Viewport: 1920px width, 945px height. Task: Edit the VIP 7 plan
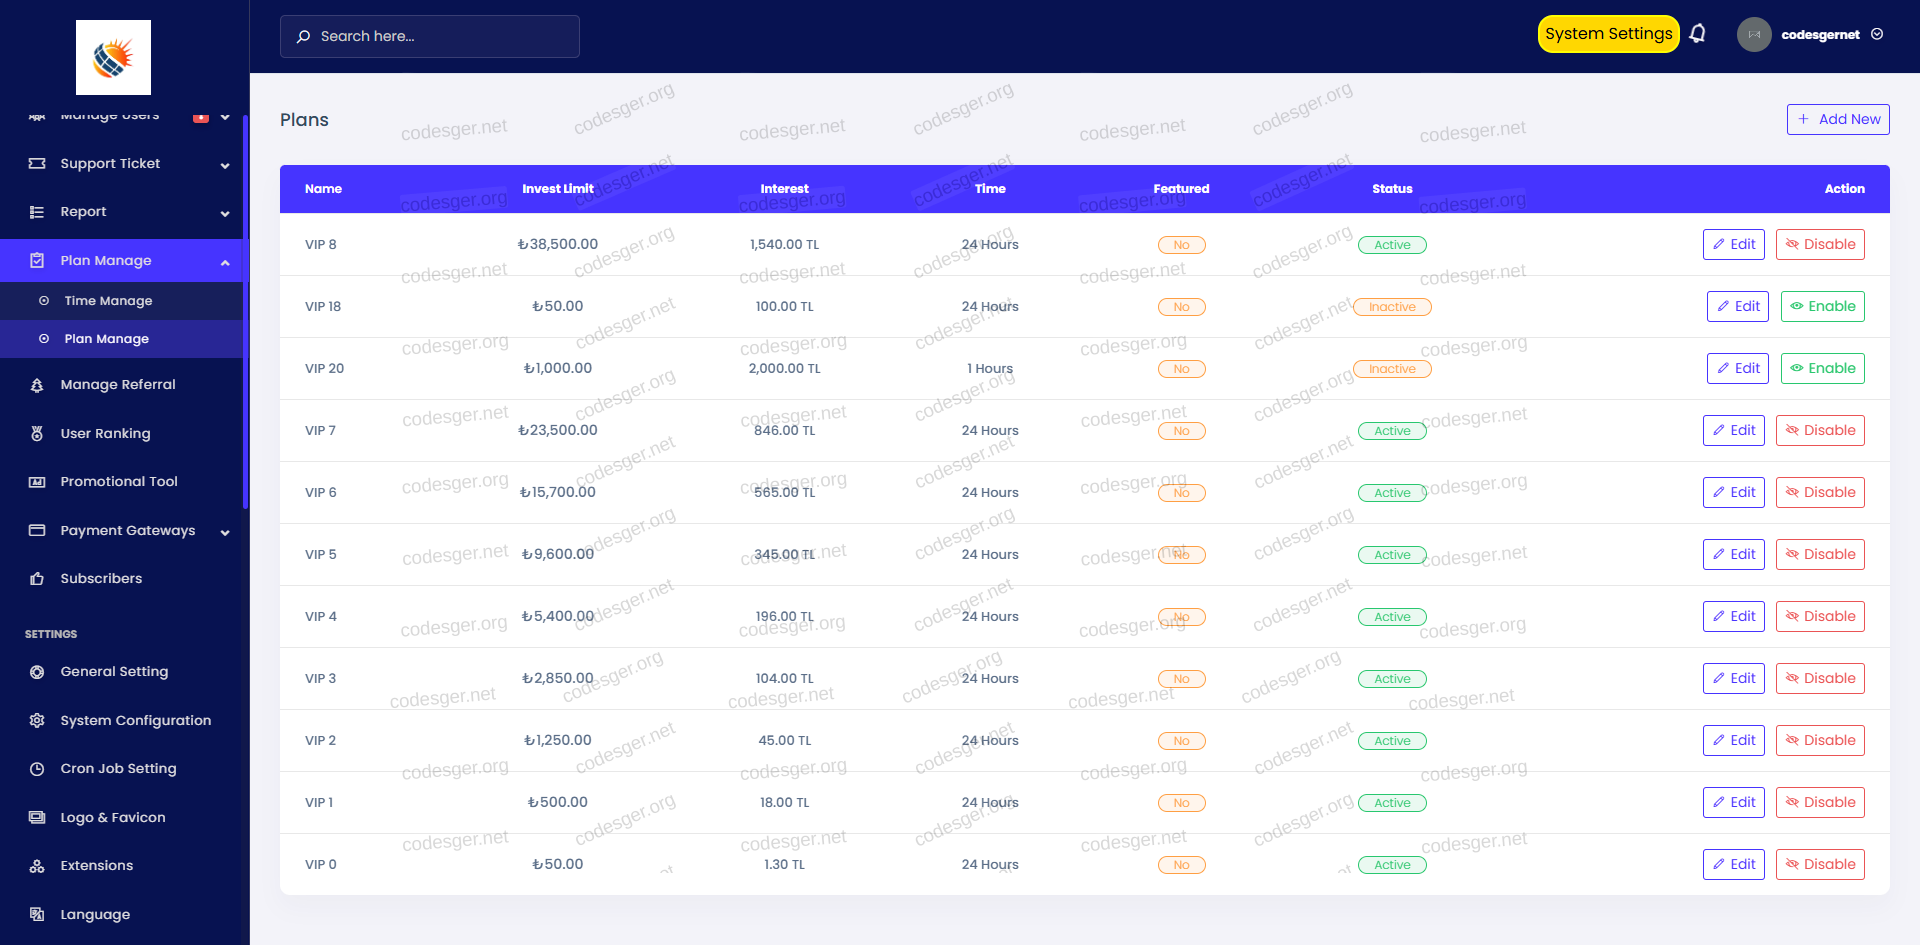pos(1733,431)
